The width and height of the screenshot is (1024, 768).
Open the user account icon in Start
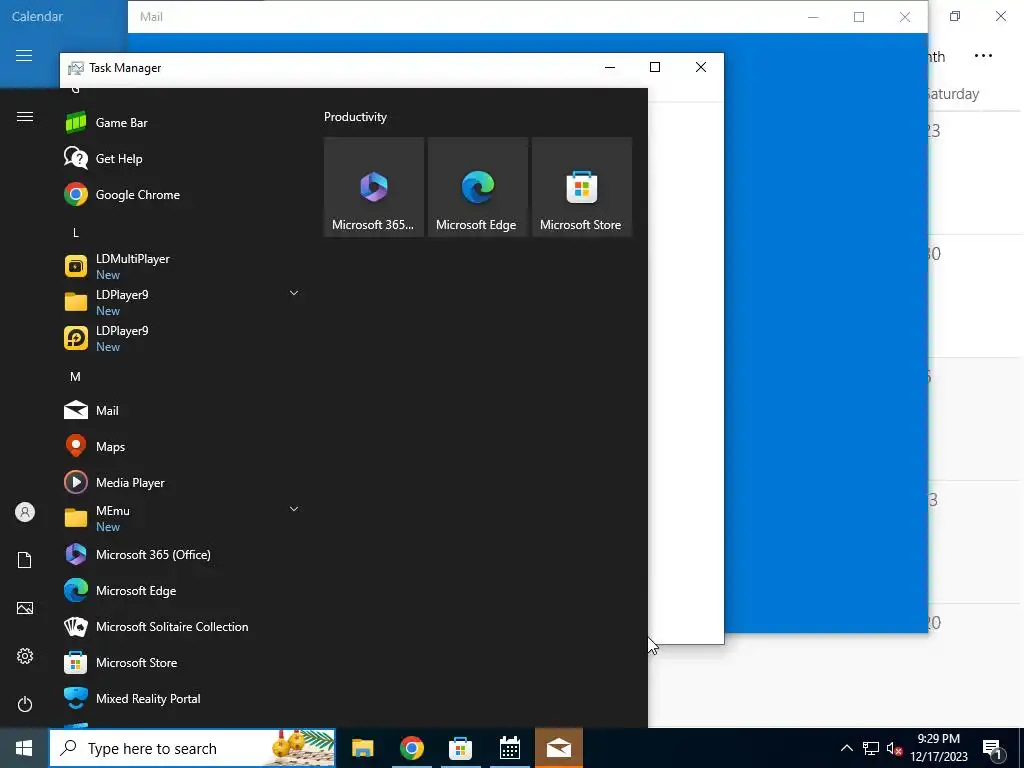(25, 512)
